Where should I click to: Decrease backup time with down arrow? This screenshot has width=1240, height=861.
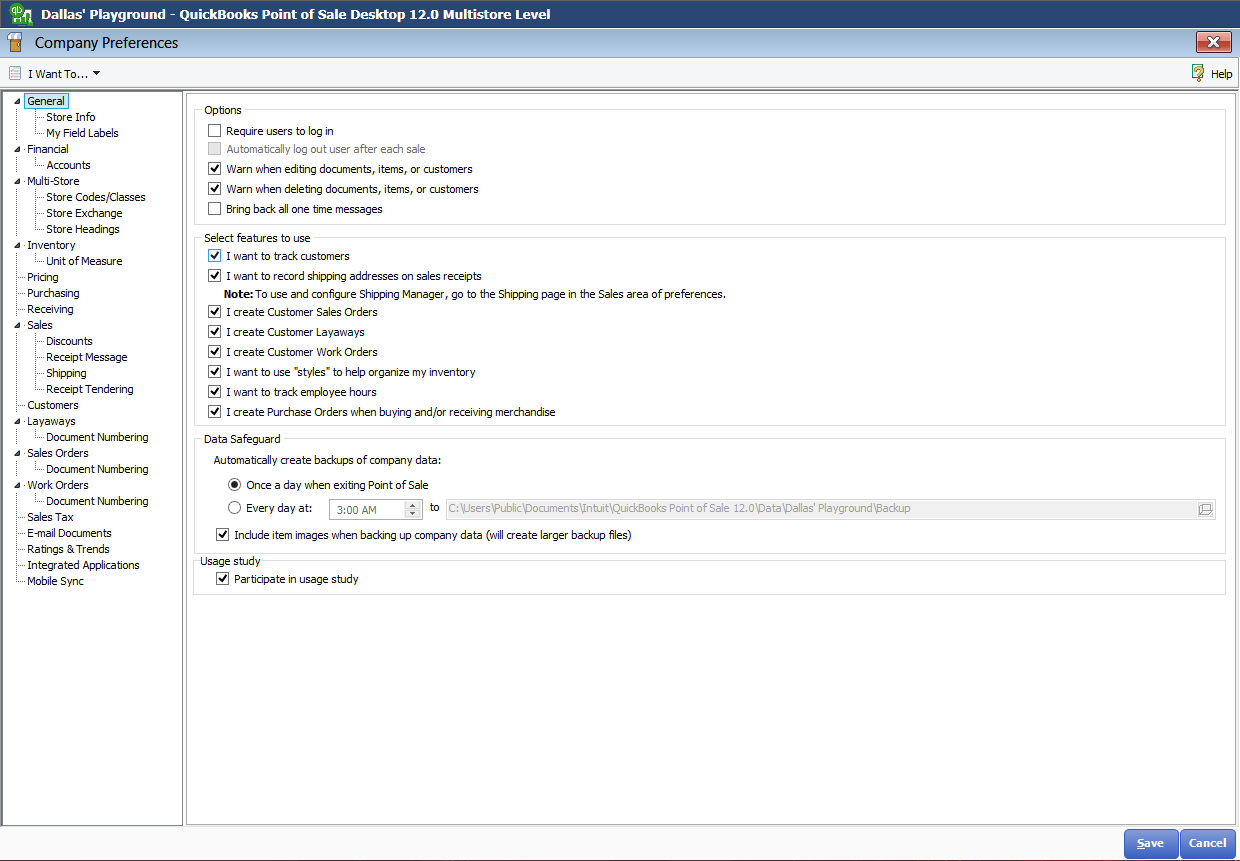click(414, 514)
